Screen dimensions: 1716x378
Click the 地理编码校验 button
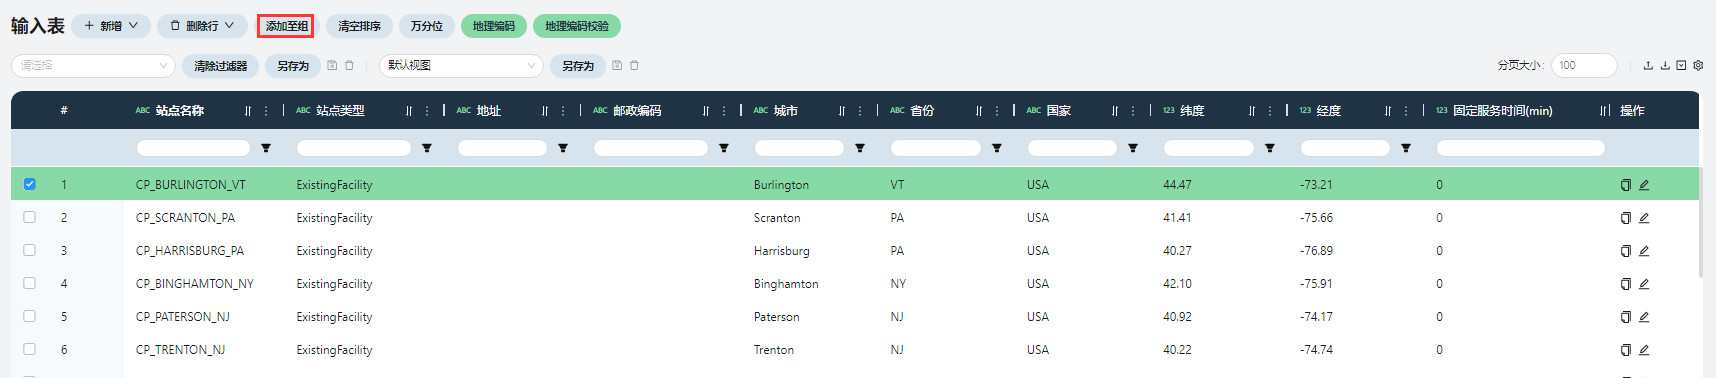[577, 26]
